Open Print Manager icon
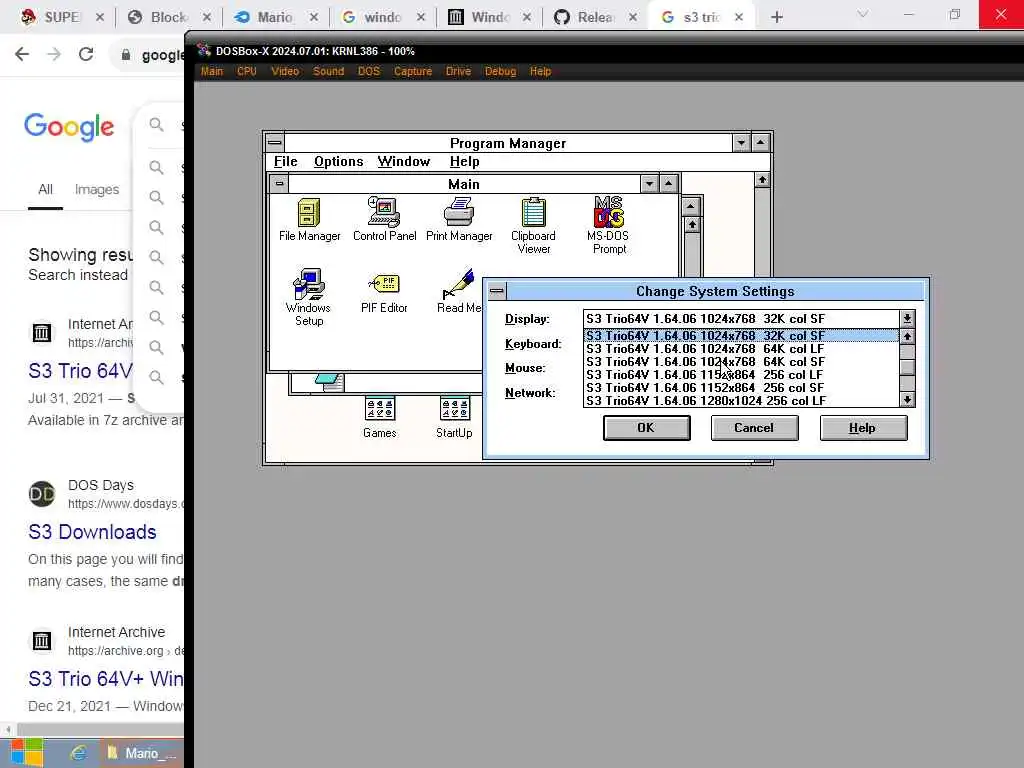This screenshot has width=1024, height=768. pos(459,220)
